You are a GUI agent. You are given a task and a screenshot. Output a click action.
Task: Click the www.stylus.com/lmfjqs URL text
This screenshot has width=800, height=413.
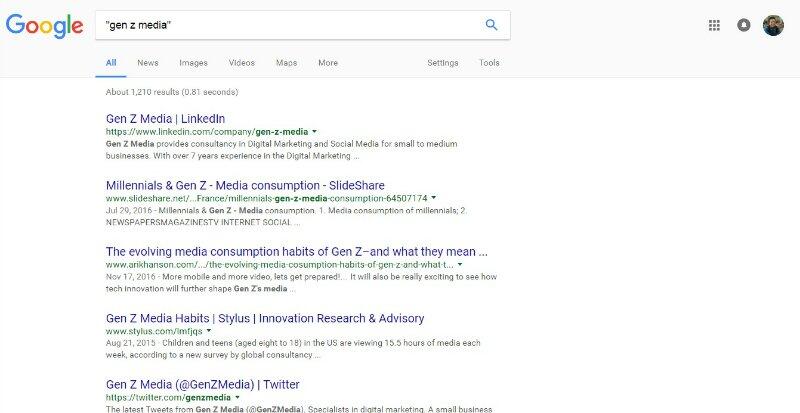tap(154, 331)
